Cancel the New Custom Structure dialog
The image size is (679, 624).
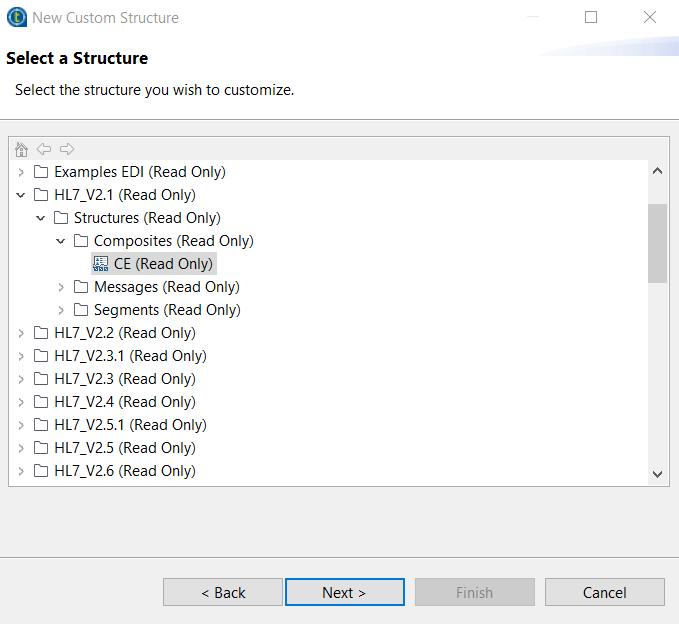click(x=604, y=592)
